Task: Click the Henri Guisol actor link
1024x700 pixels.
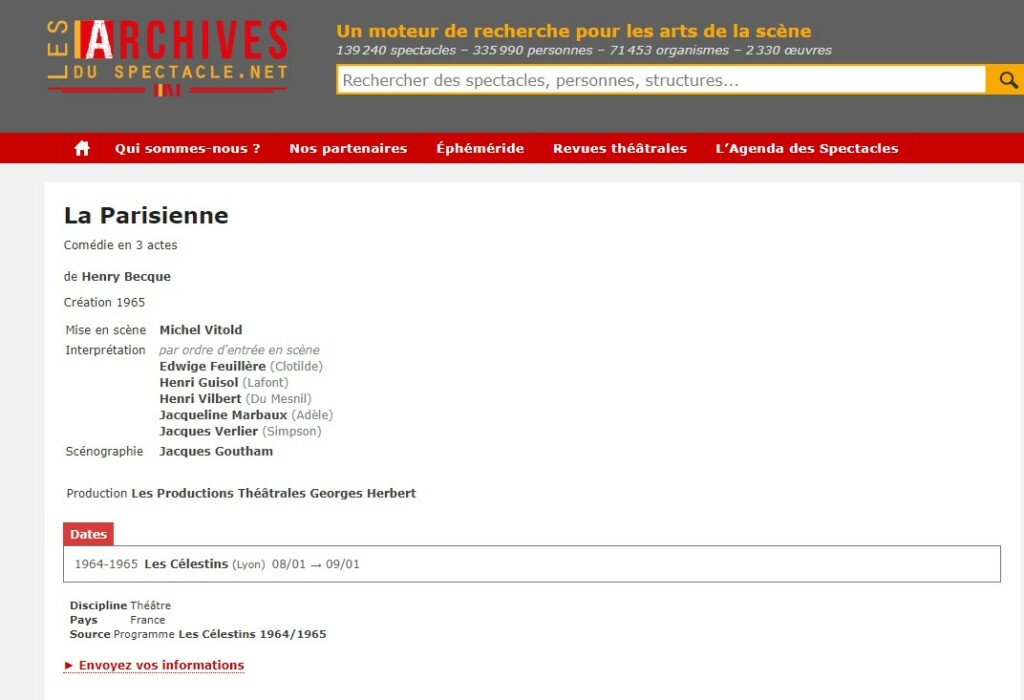Action: pyautogui.click(x=199, y=382)
